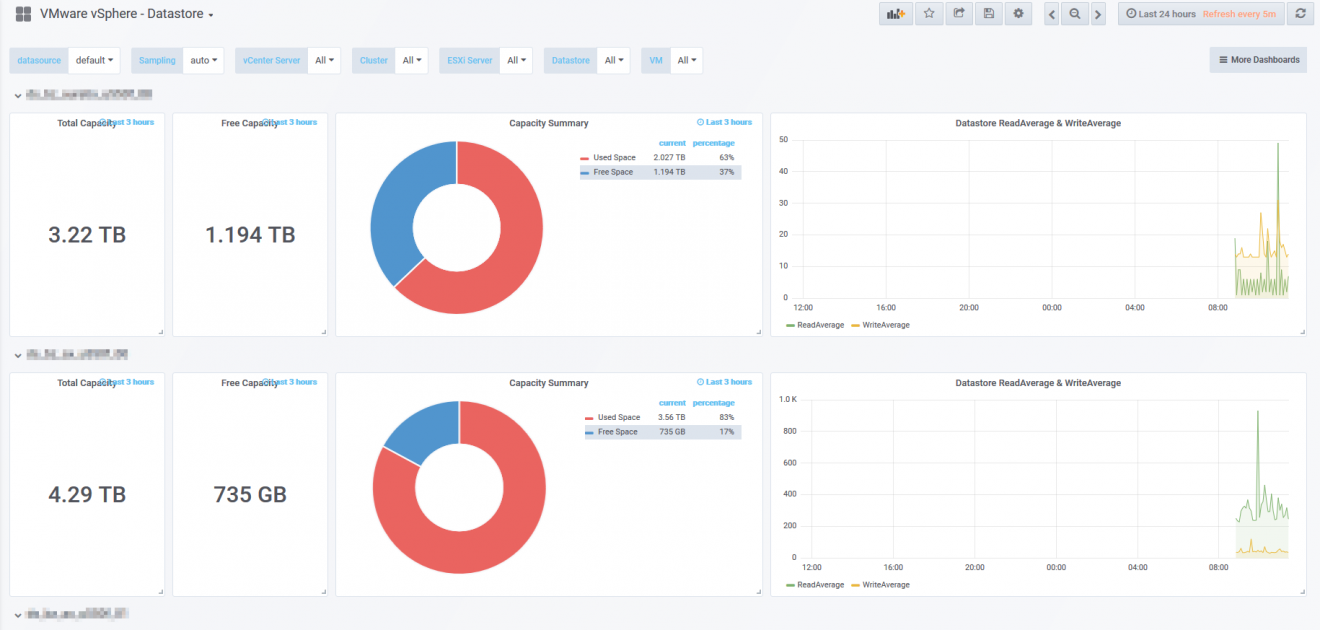Share the dashboard
1320x630 pixels.
[958, 13]
